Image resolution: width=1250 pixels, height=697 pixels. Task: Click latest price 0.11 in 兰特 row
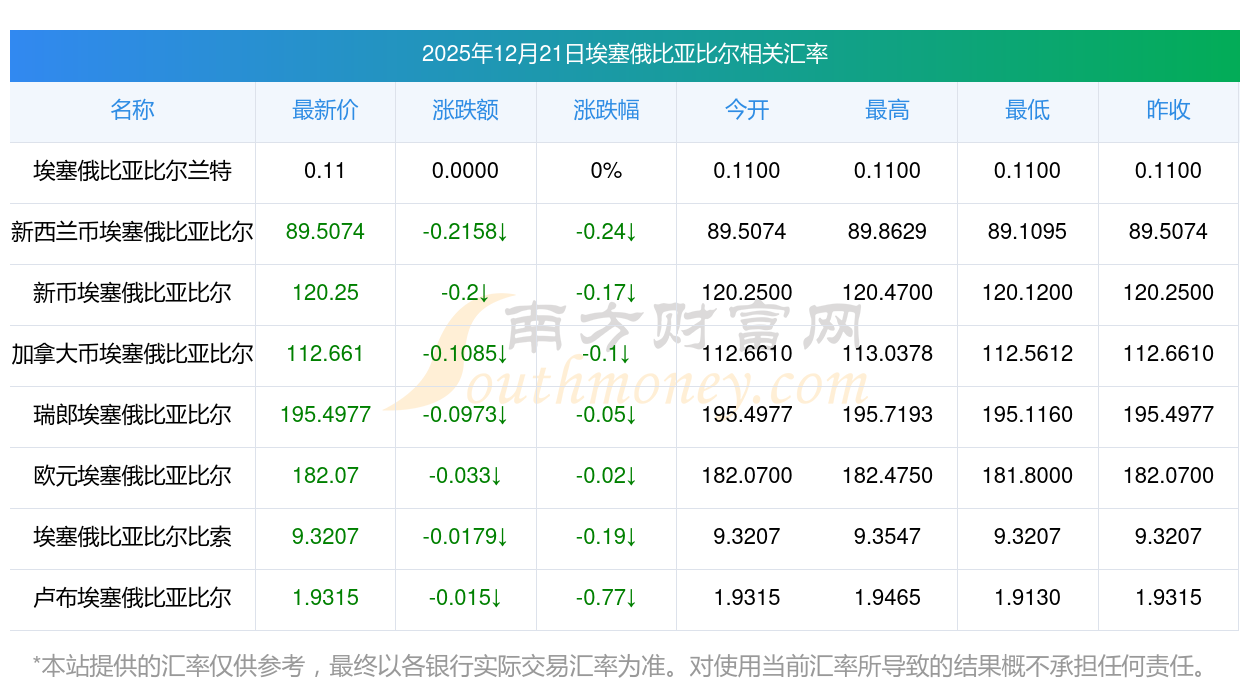click(325, 171)
